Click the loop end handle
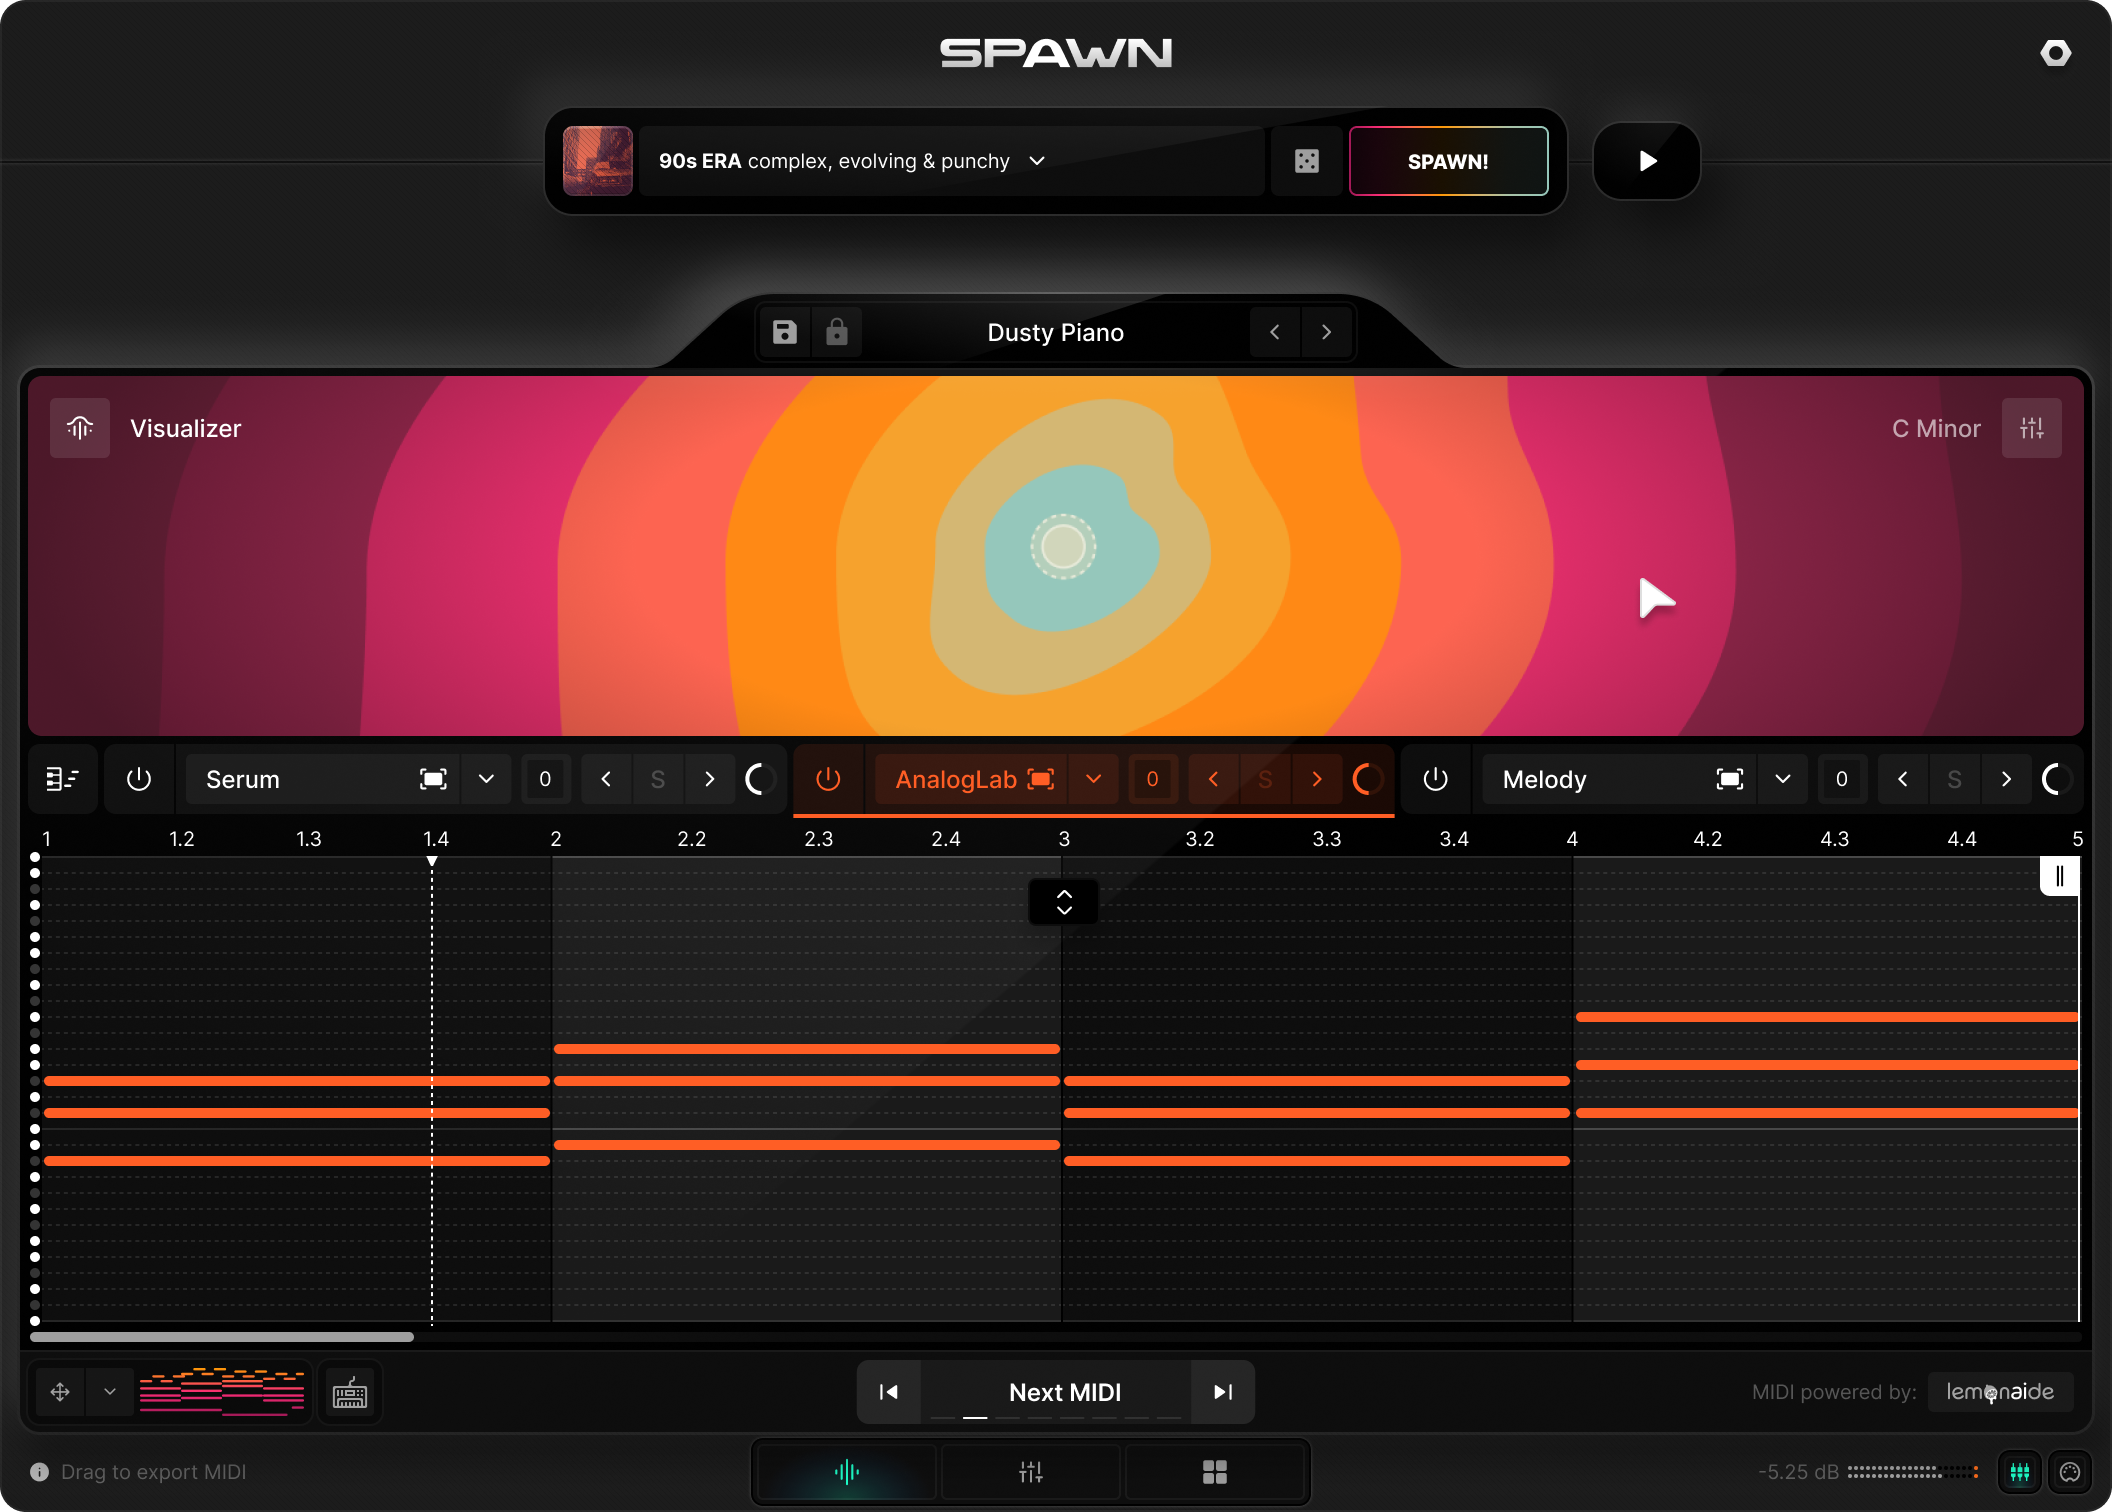The width and height of the screenshot is (2112, 1512). tap(2059, 877)
